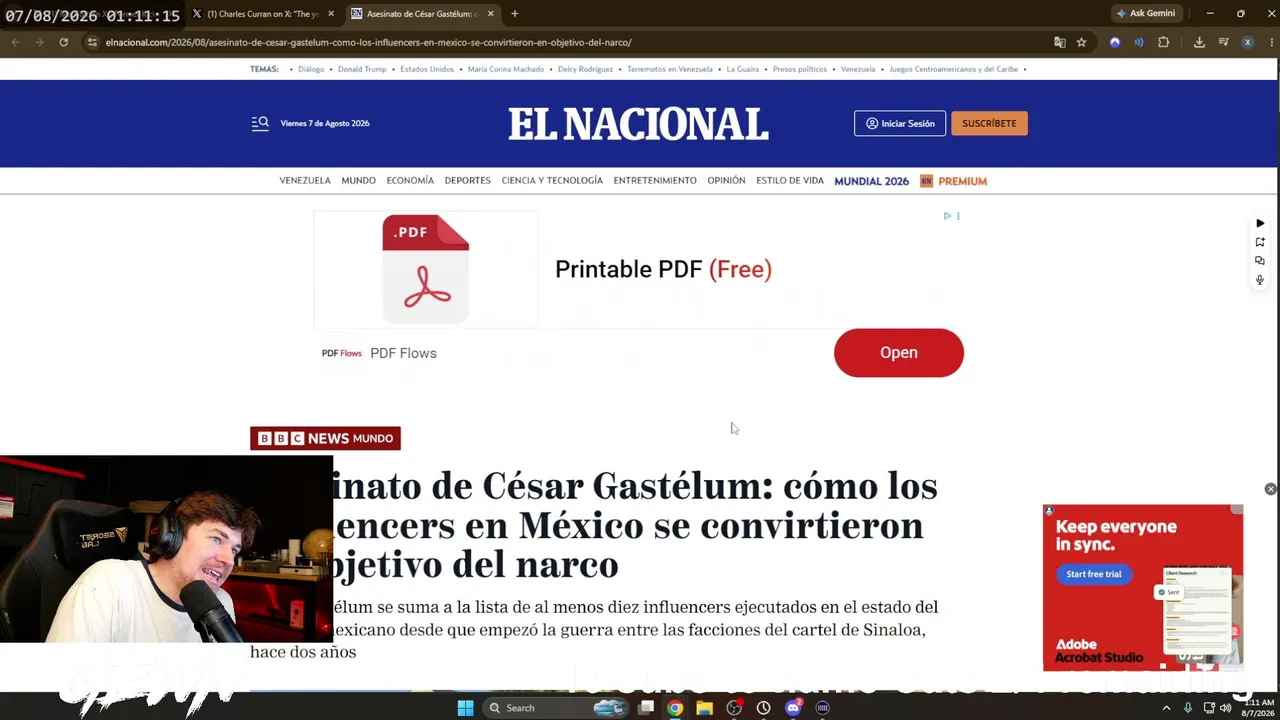Open the AdChoices icon on PDF ad
The image size is (1280, 720).
click(x=947, y=216)
